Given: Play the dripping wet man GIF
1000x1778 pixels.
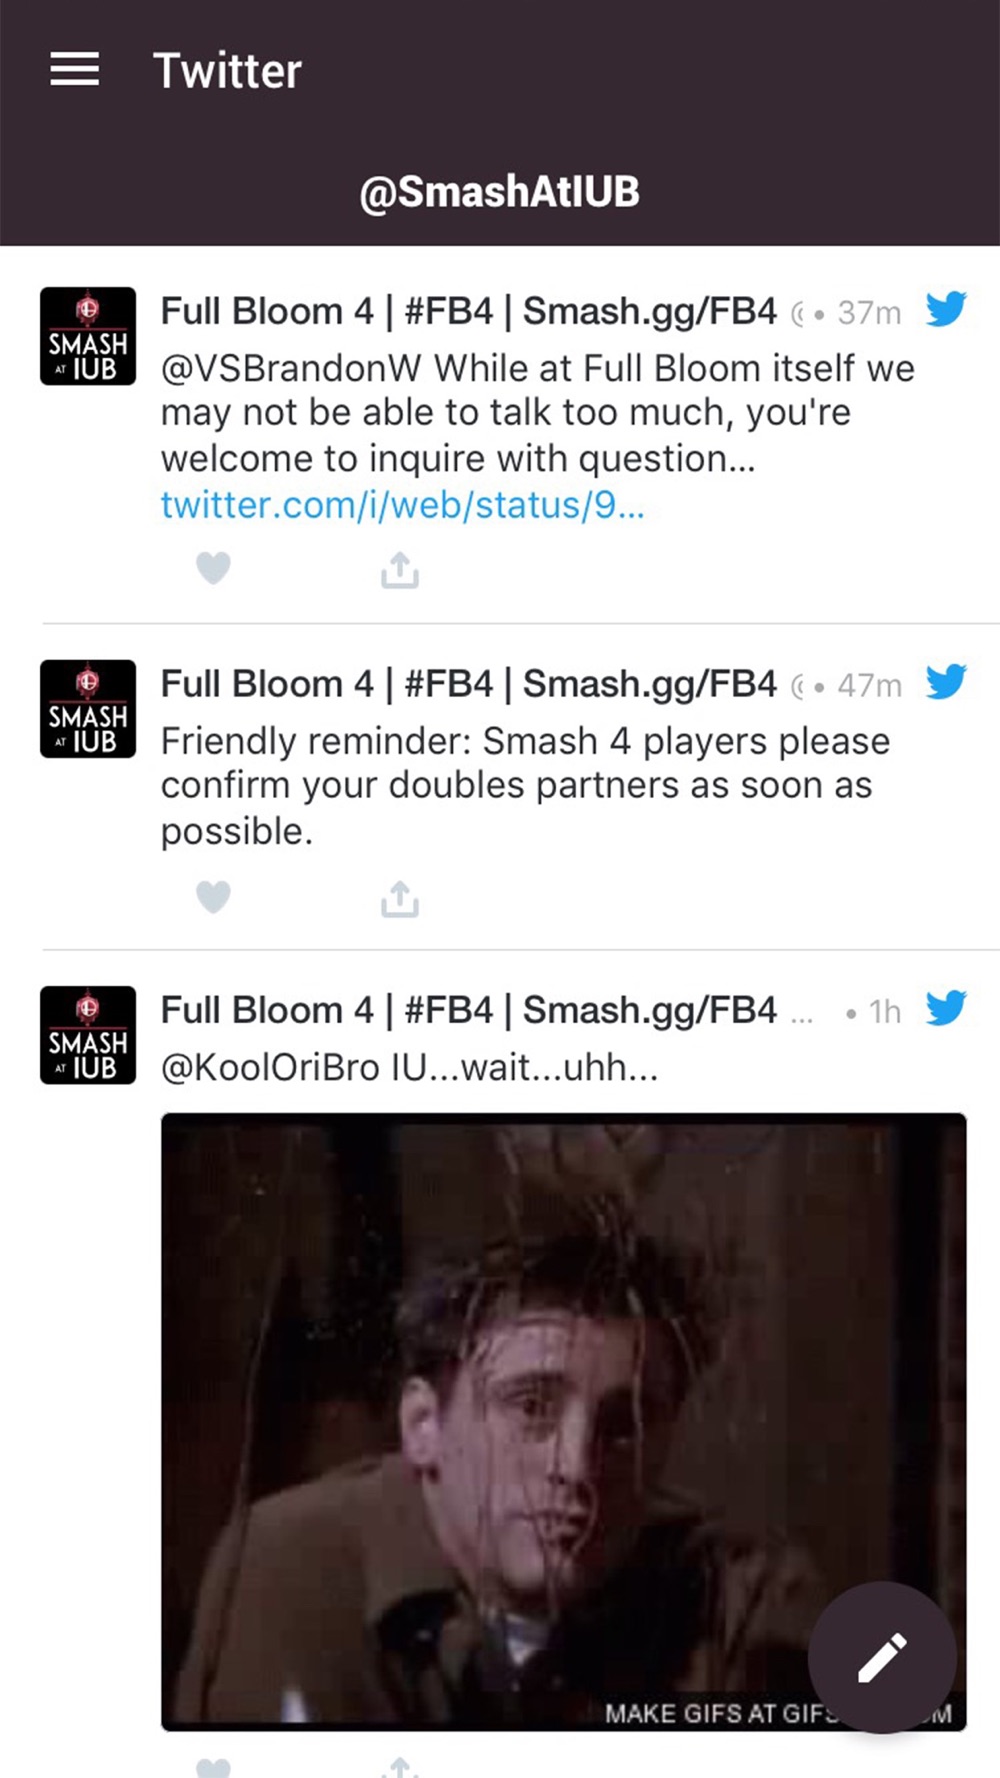Looking at the screenshot, I should [x=563, y=1421].
